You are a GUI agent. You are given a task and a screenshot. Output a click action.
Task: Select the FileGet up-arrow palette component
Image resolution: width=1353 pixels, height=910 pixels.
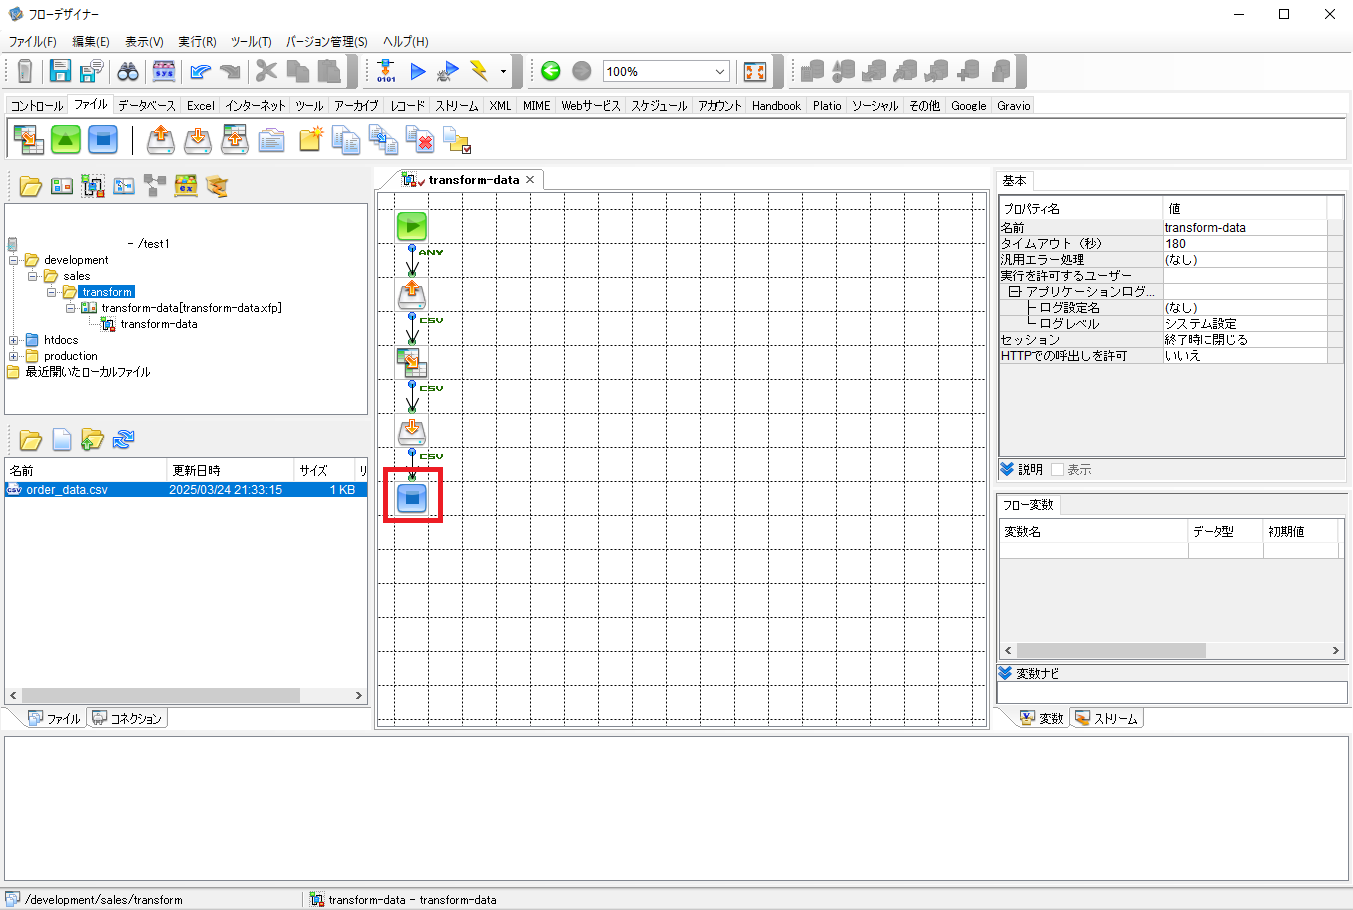[x=160, y=140]
